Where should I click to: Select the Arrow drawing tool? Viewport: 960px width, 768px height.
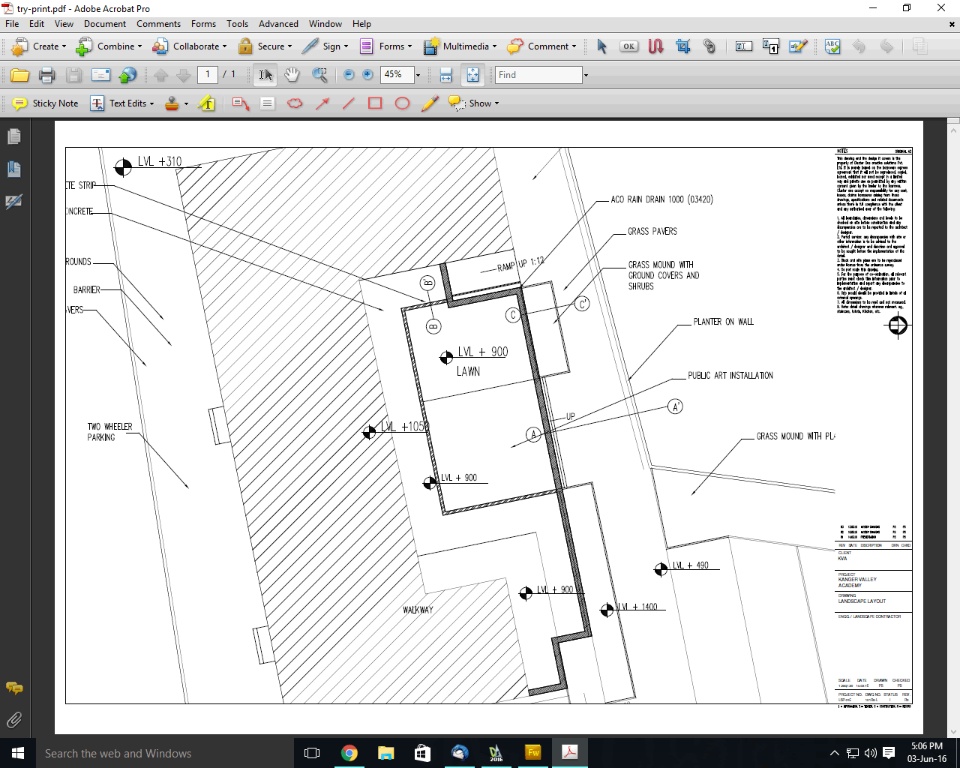pyautogui.click(x=322, y=104)
